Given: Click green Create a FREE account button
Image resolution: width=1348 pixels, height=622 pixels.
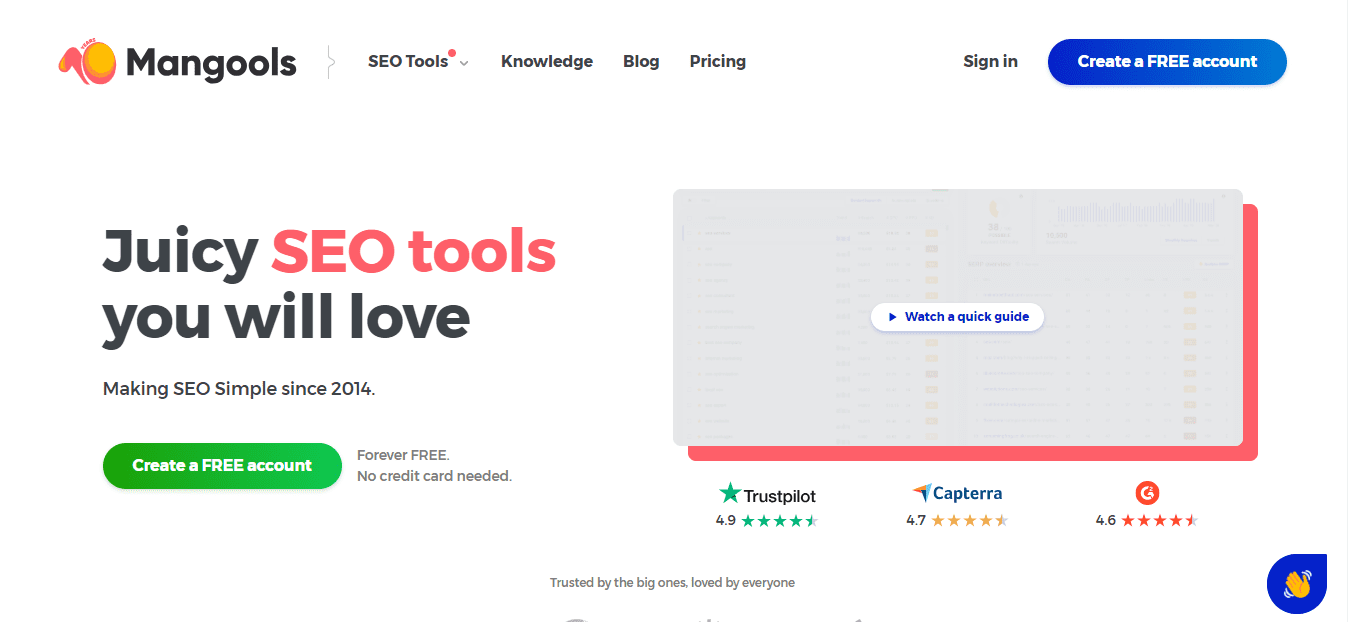Looking at the screenshot, I should click(x=222, y=466).
